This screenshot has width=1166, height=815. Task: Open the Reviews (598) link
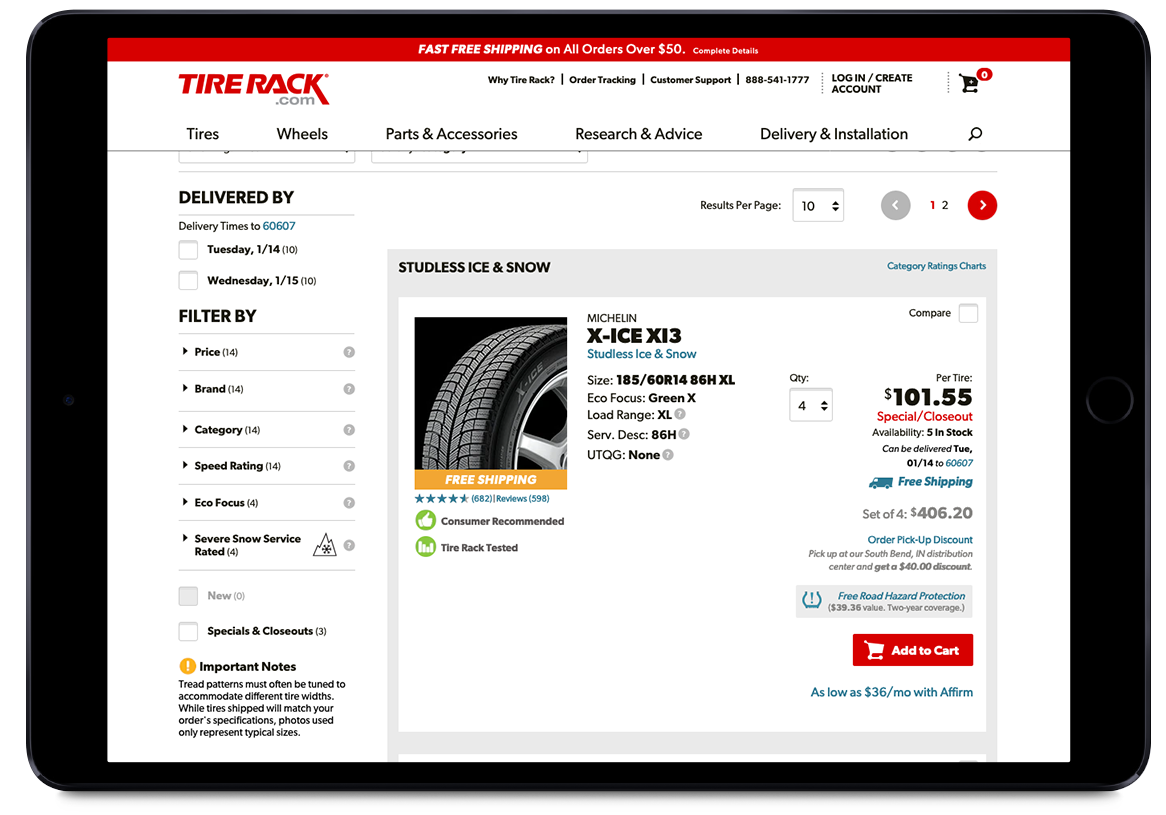[x=523, y=499]
